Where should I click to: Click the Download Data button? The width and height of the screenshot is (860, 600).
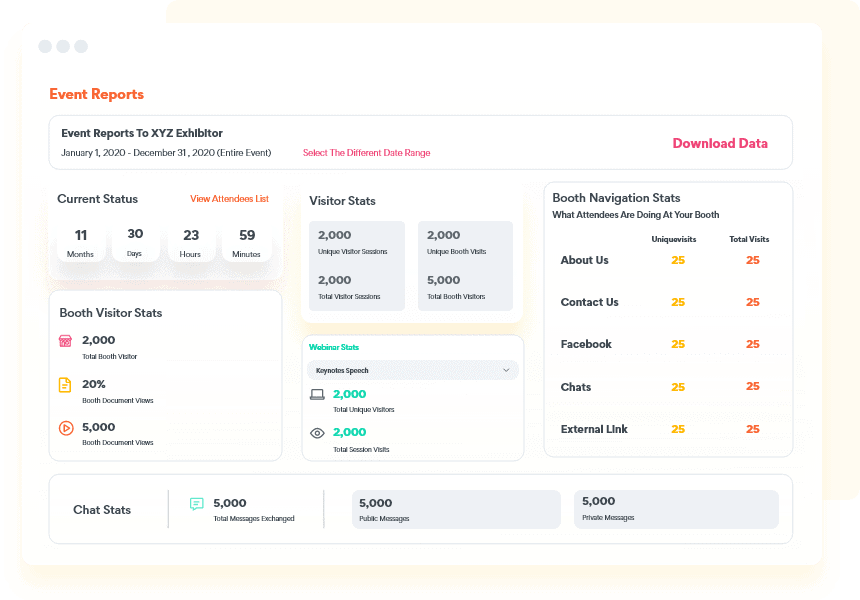click(720, 143)
